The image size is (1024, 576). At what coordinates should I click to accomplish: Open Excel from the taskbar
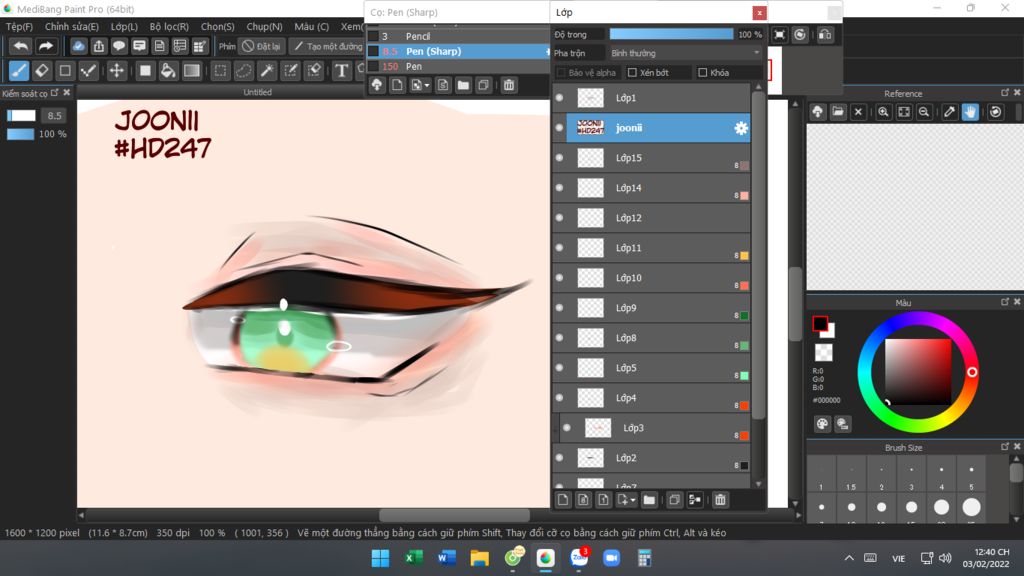413,558
